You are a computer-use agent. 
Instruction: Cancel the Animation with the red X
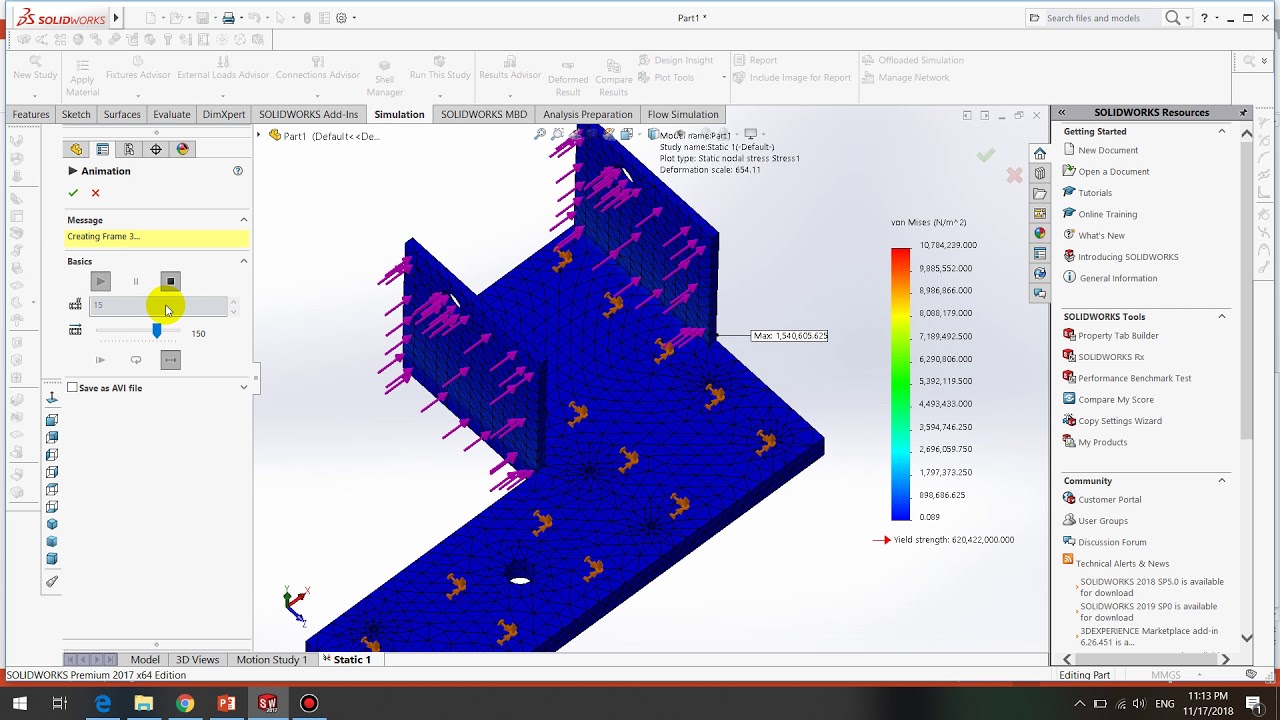95,193
